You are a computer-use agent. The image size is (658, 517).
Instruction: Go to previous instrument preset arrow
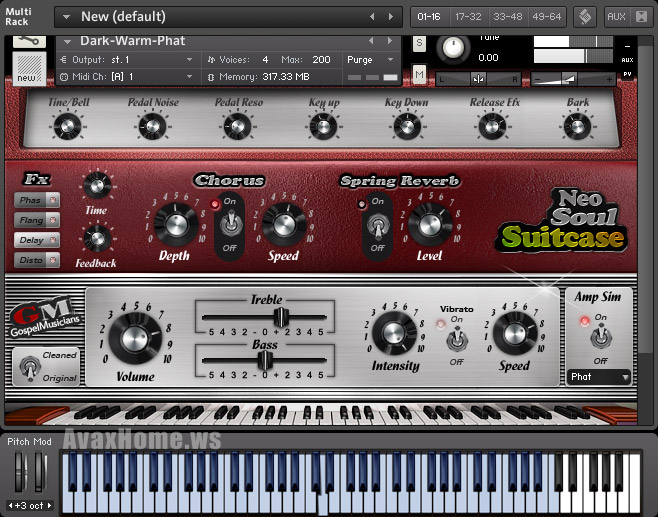click(x=371, y=41)
